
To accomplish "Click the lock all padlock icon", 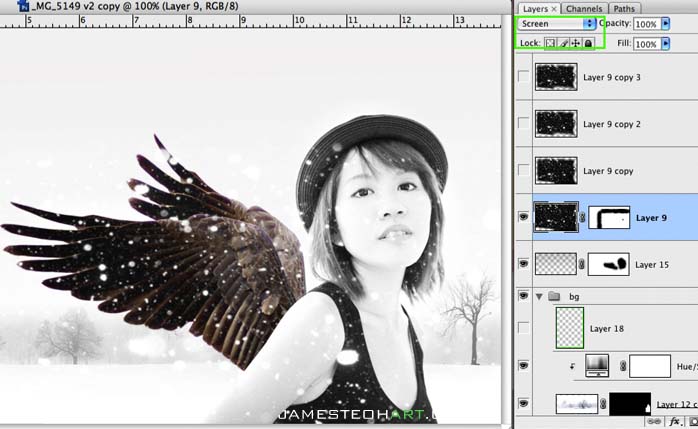I will 588,43.
